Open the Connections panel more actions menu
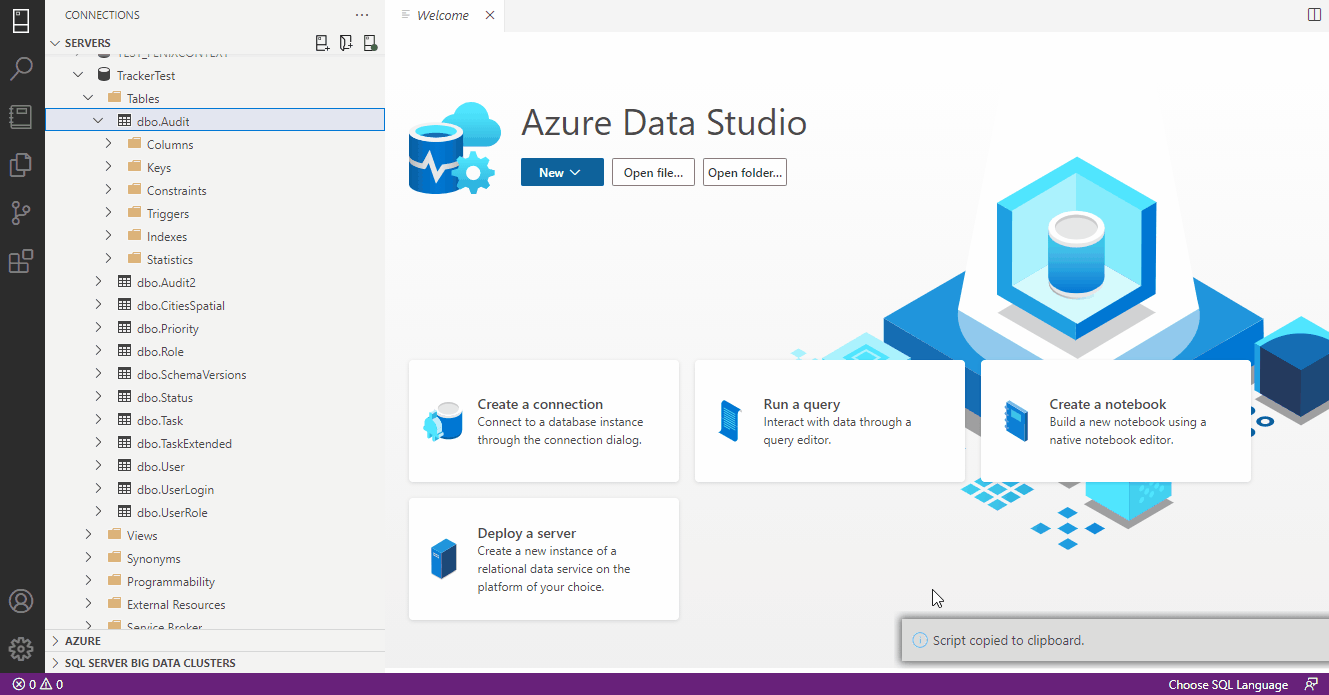Screen dimensions: 1329x695 (362, 15)
